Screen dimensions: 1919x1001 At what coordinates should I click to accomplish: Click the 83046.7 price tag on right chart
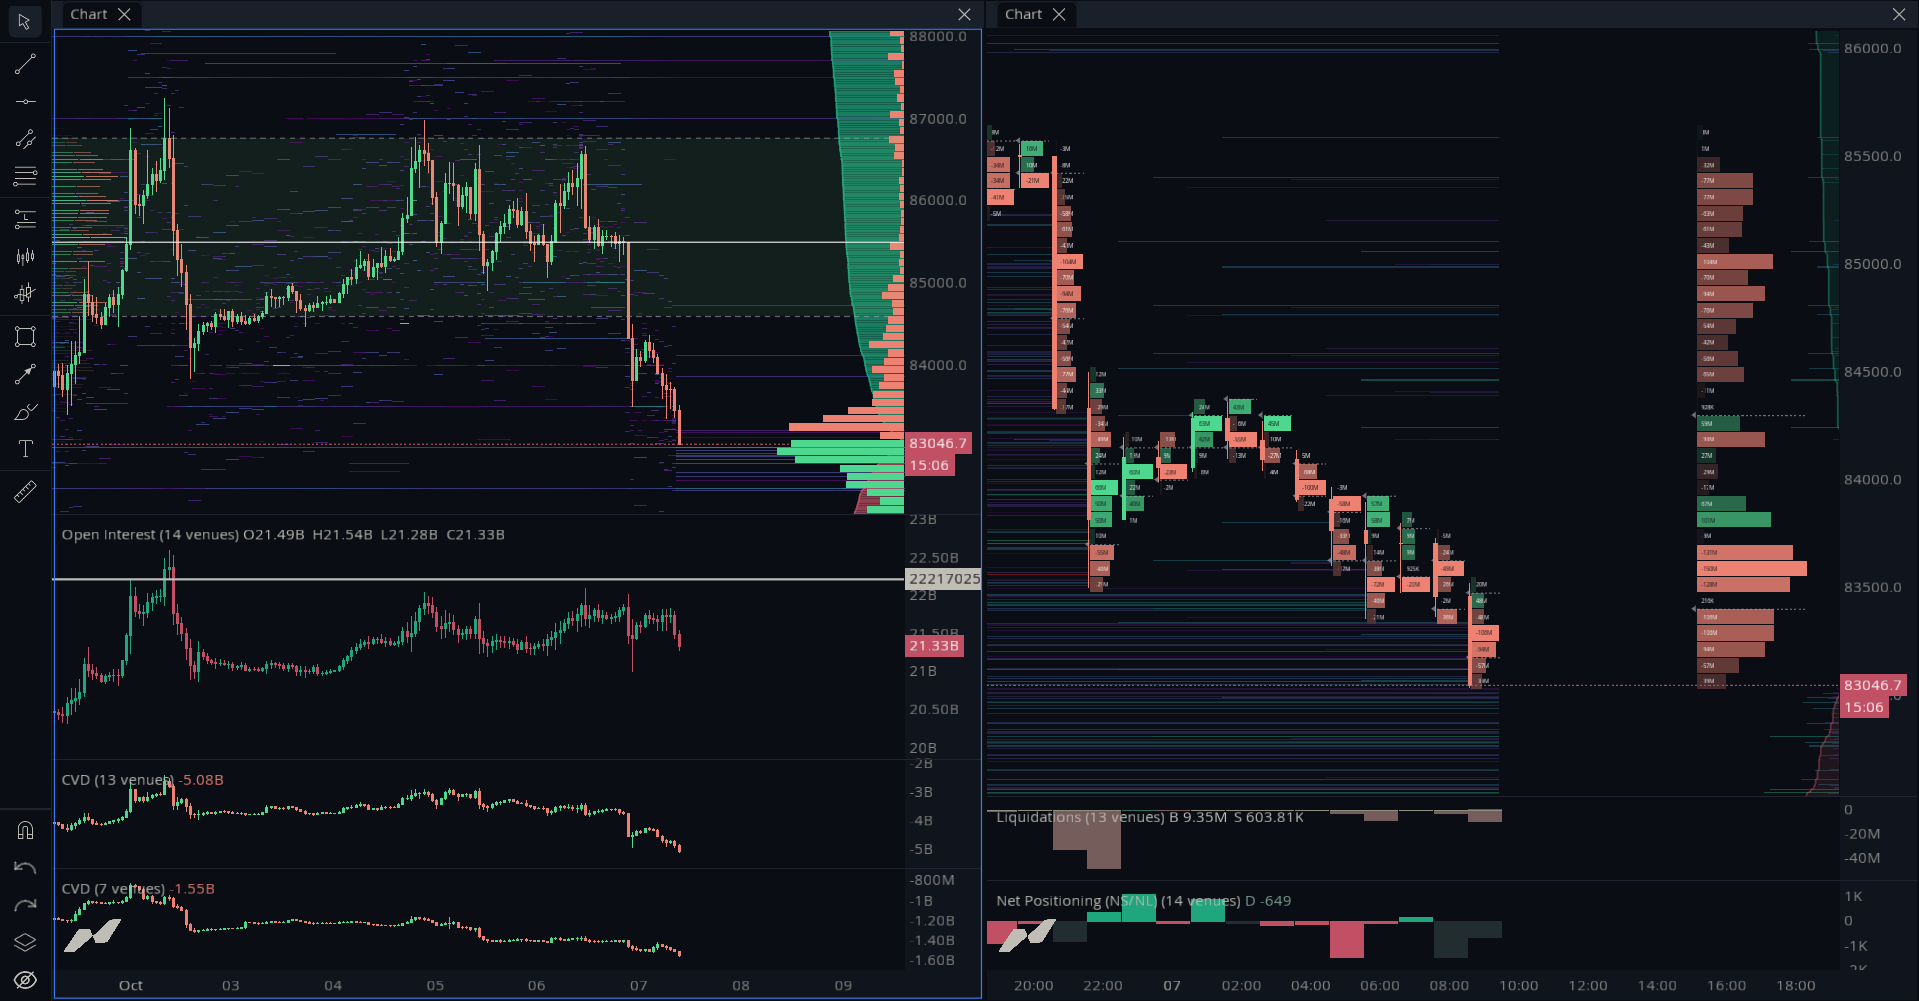(1873, 685)
